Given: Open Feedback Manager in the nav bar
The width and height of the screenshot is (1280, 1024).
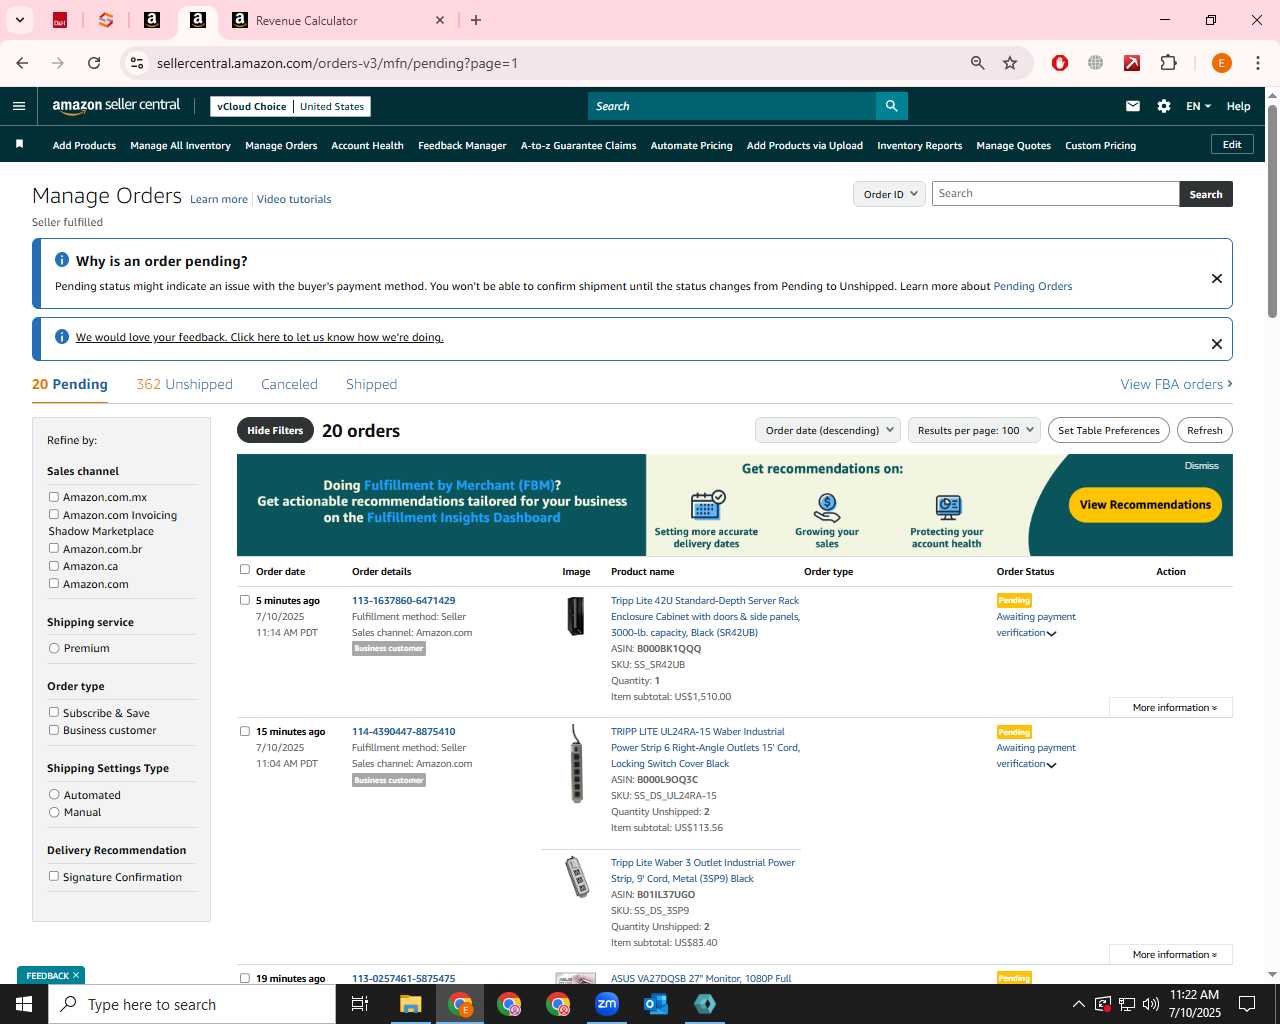Looking at the screenshot, I should (x=462, y=146).
